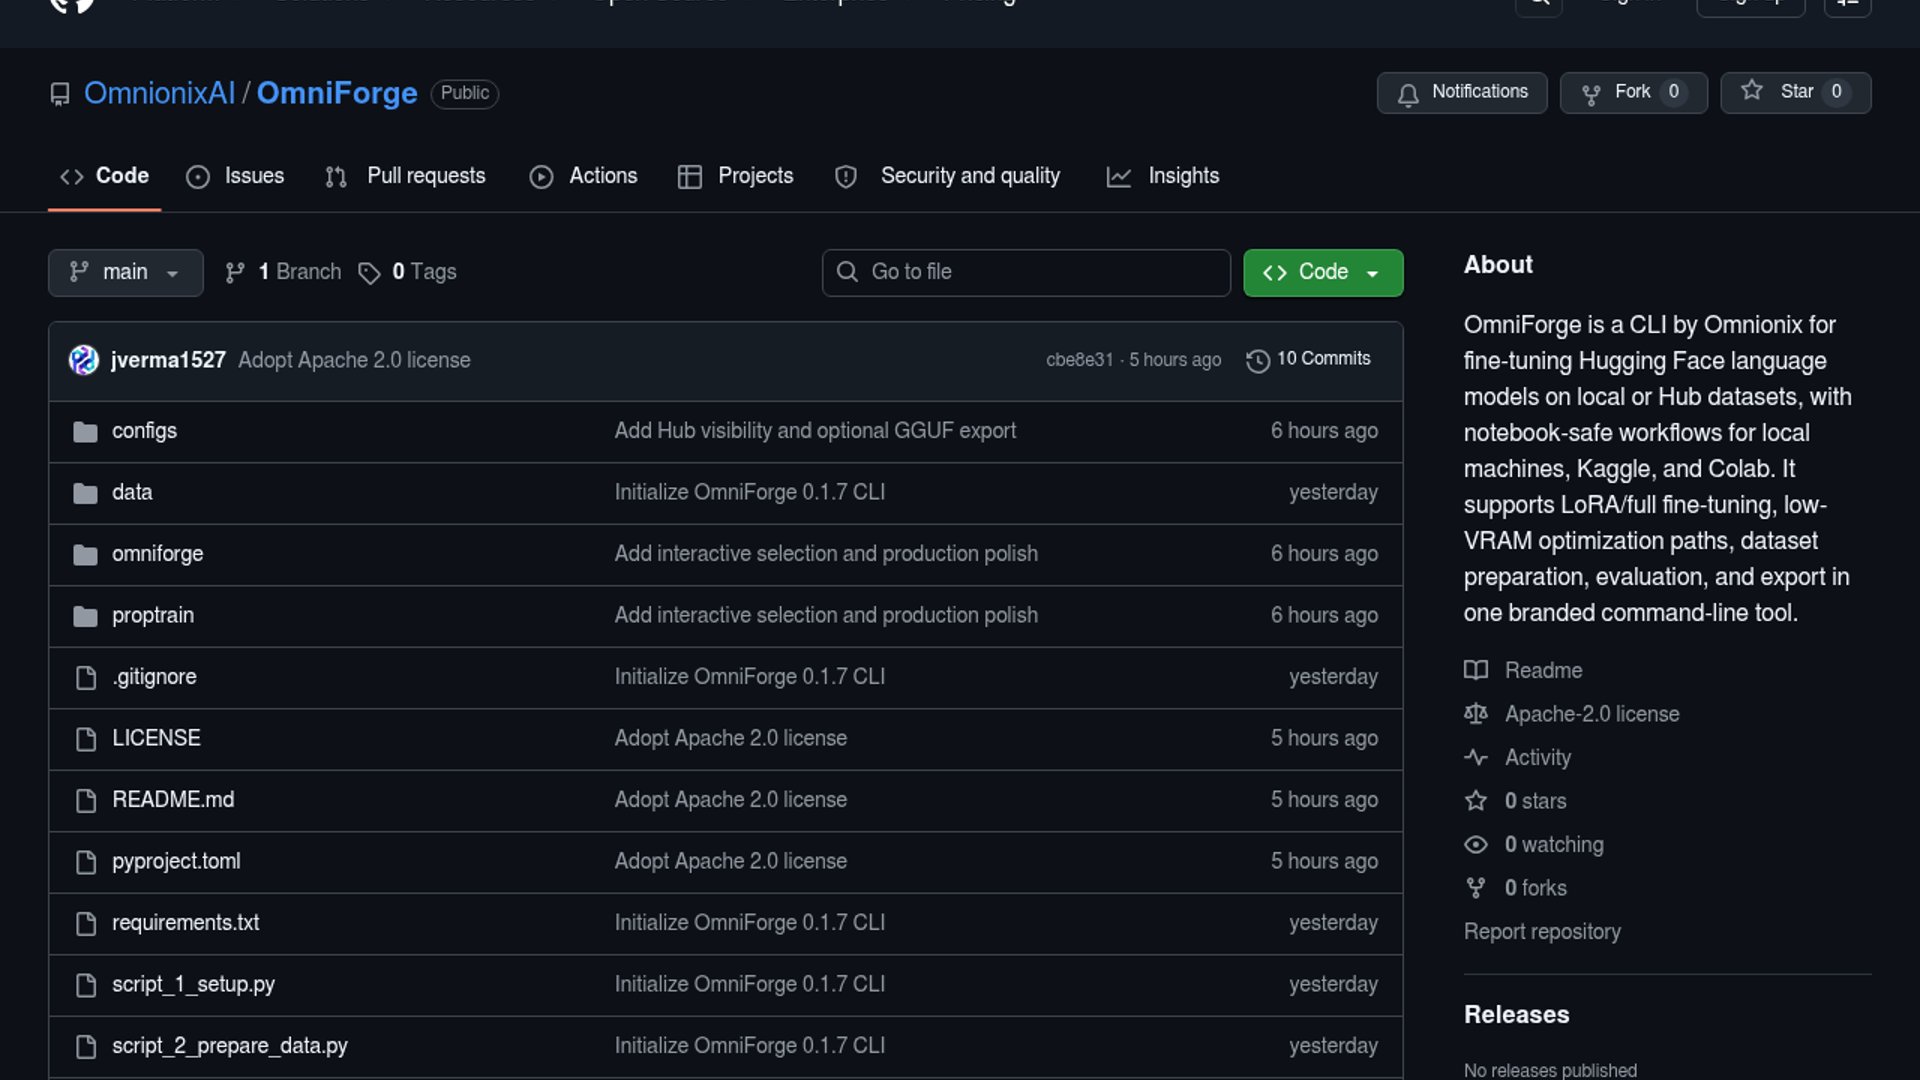Click the Report repository link
The width and height of the screenshot is (1920, 1080).
1541,932
